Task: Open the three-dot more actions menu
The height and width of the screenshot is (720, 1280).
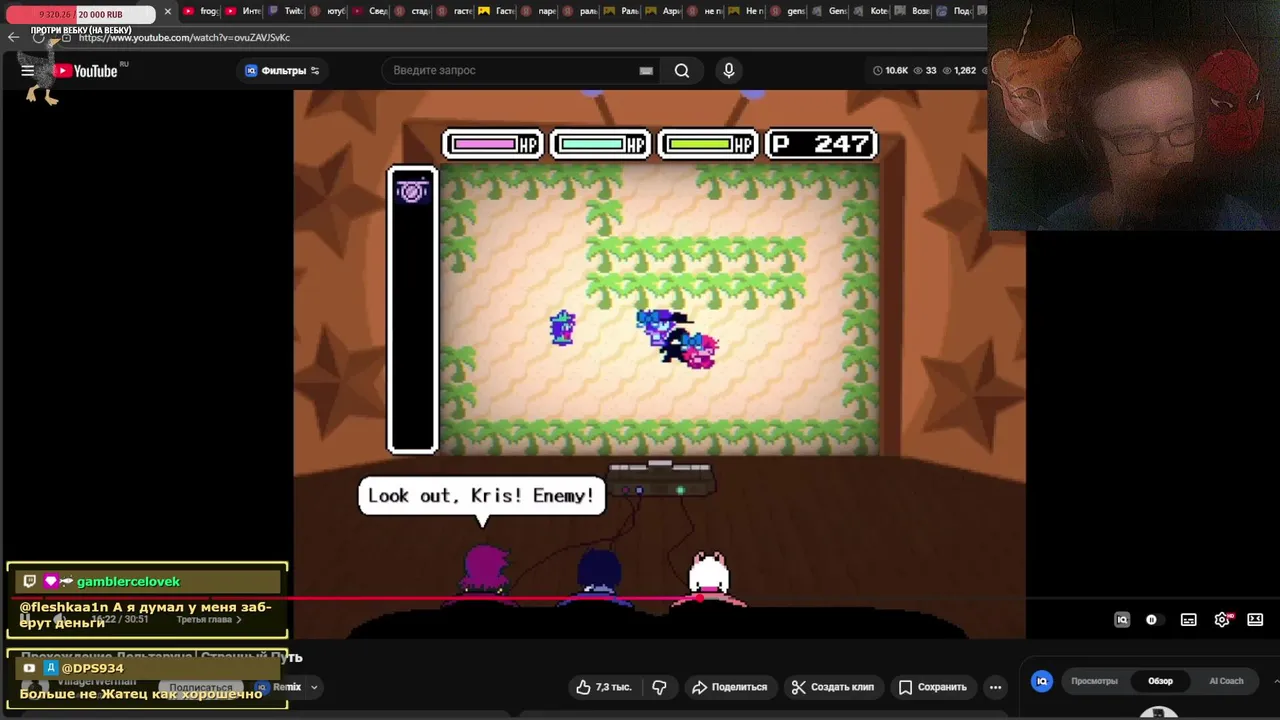Action: (x=995, y=687)
